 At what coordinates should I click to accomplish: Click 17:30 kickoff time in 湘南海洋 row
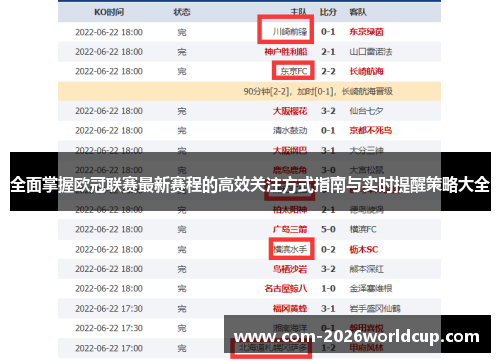109,328
